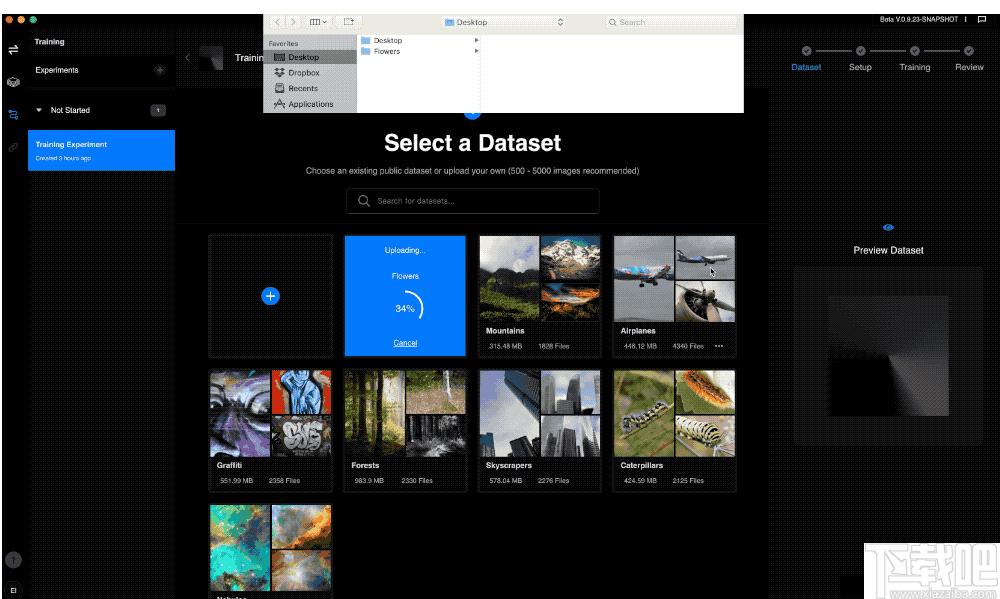Expand the Flowers folder arrow in file list
This screenshot has height=599, width=1000.
click(476, 51)
